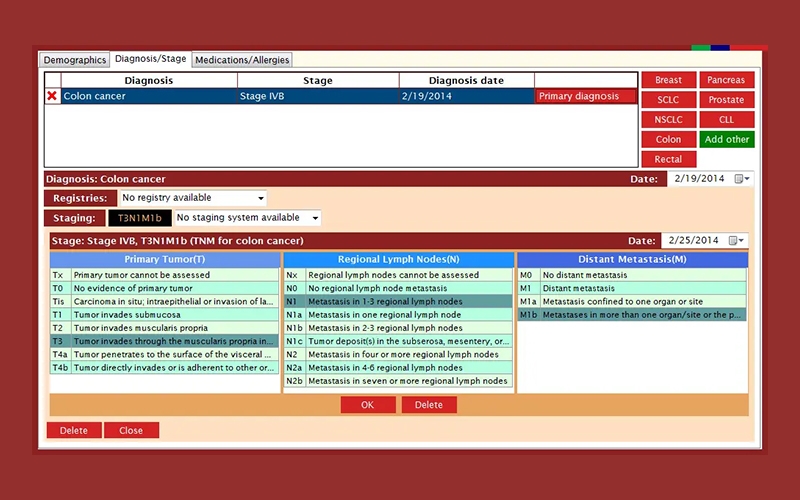Click the Primary Tumor(T) column header
800x500 pixels.
click(x=165, y=259)
